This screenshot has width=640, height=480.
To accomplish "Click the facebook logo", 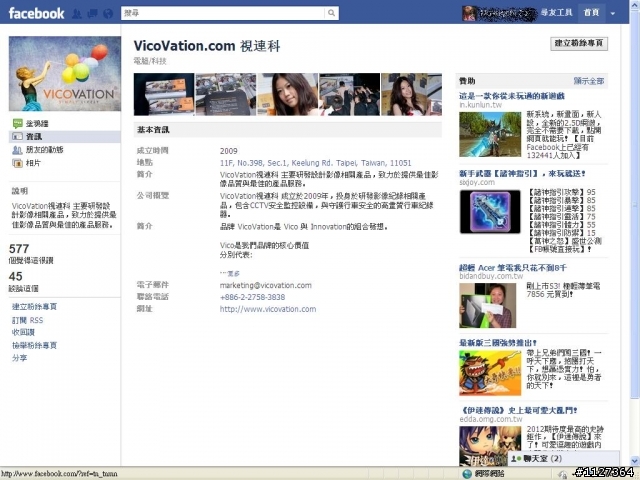I will click(x=36, y=13).
